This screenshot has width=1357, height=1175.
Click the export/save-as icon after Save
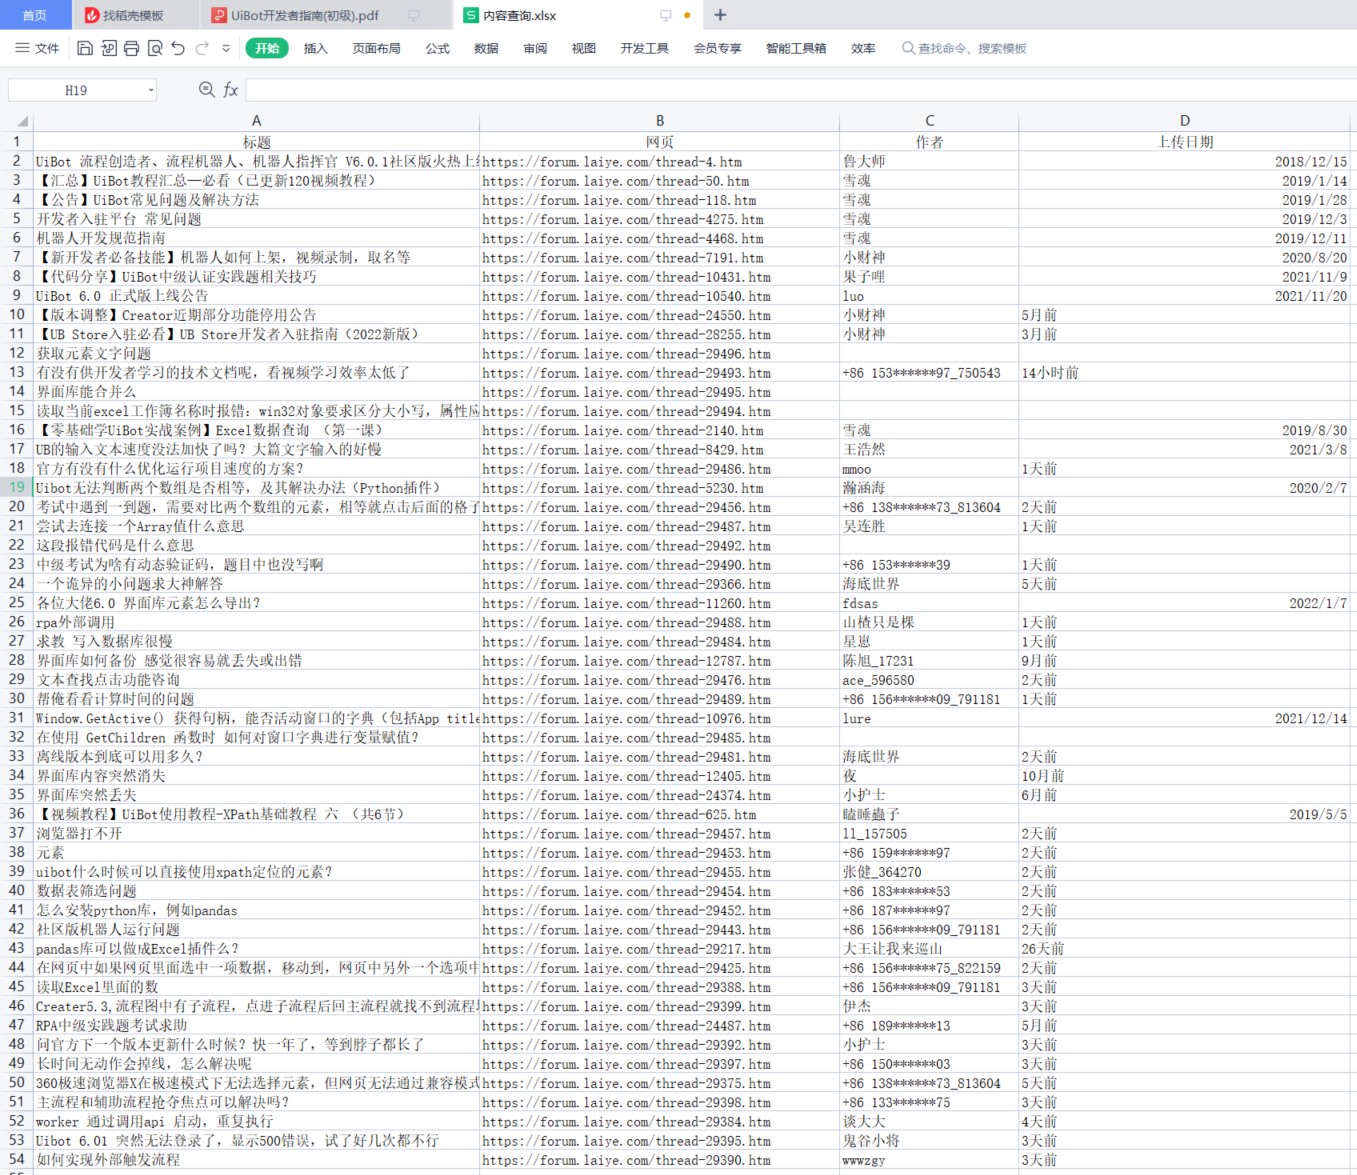tap(109, 48)
